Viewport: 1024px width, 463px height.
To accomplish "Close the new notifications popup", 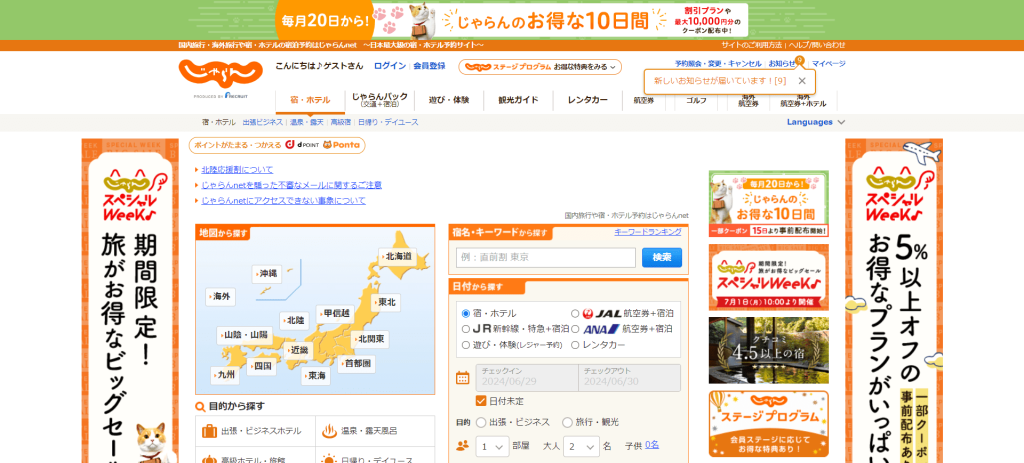I will click(x=802, y=81).
